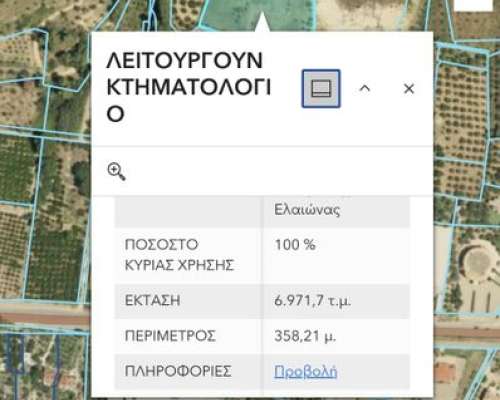Viewport: 500px width, 400px height.
Task: Close the ΛΕΙΤΟΥΡΓΟΥΝ ΚΤΗΜΑΤΟΛΟΓΙΟ popup
Action: pos(409,89)
